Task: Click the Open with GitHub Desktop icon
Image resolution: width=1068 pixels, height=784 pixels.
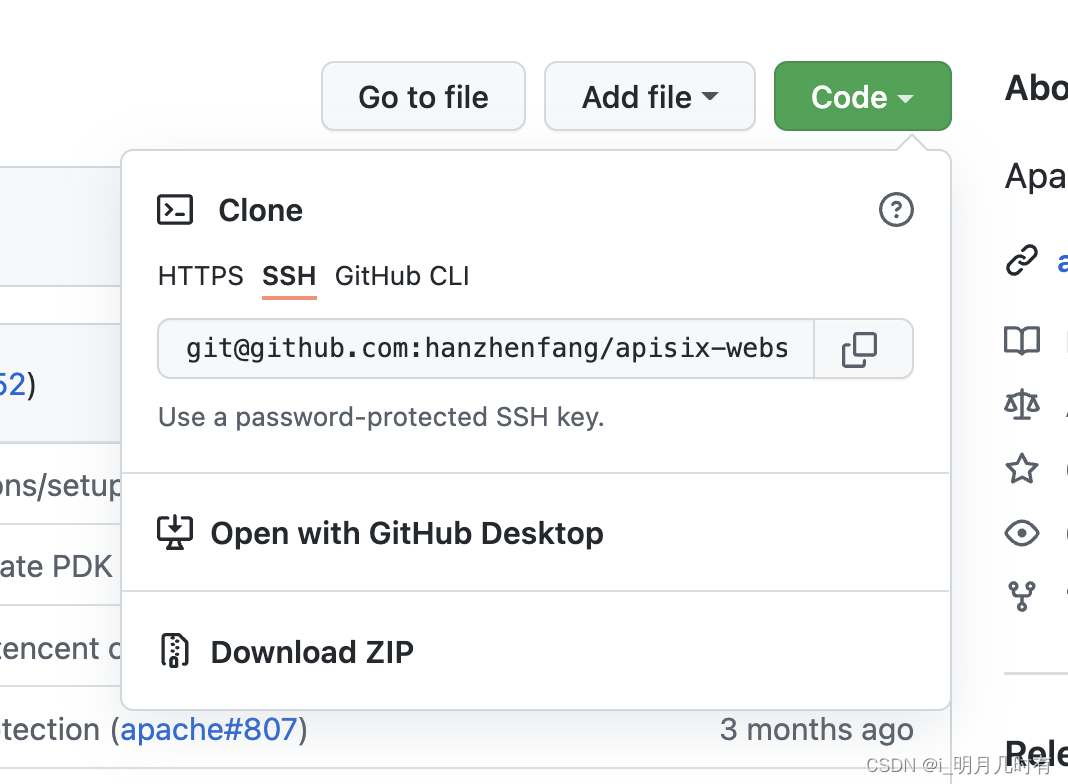Action: 176,533
